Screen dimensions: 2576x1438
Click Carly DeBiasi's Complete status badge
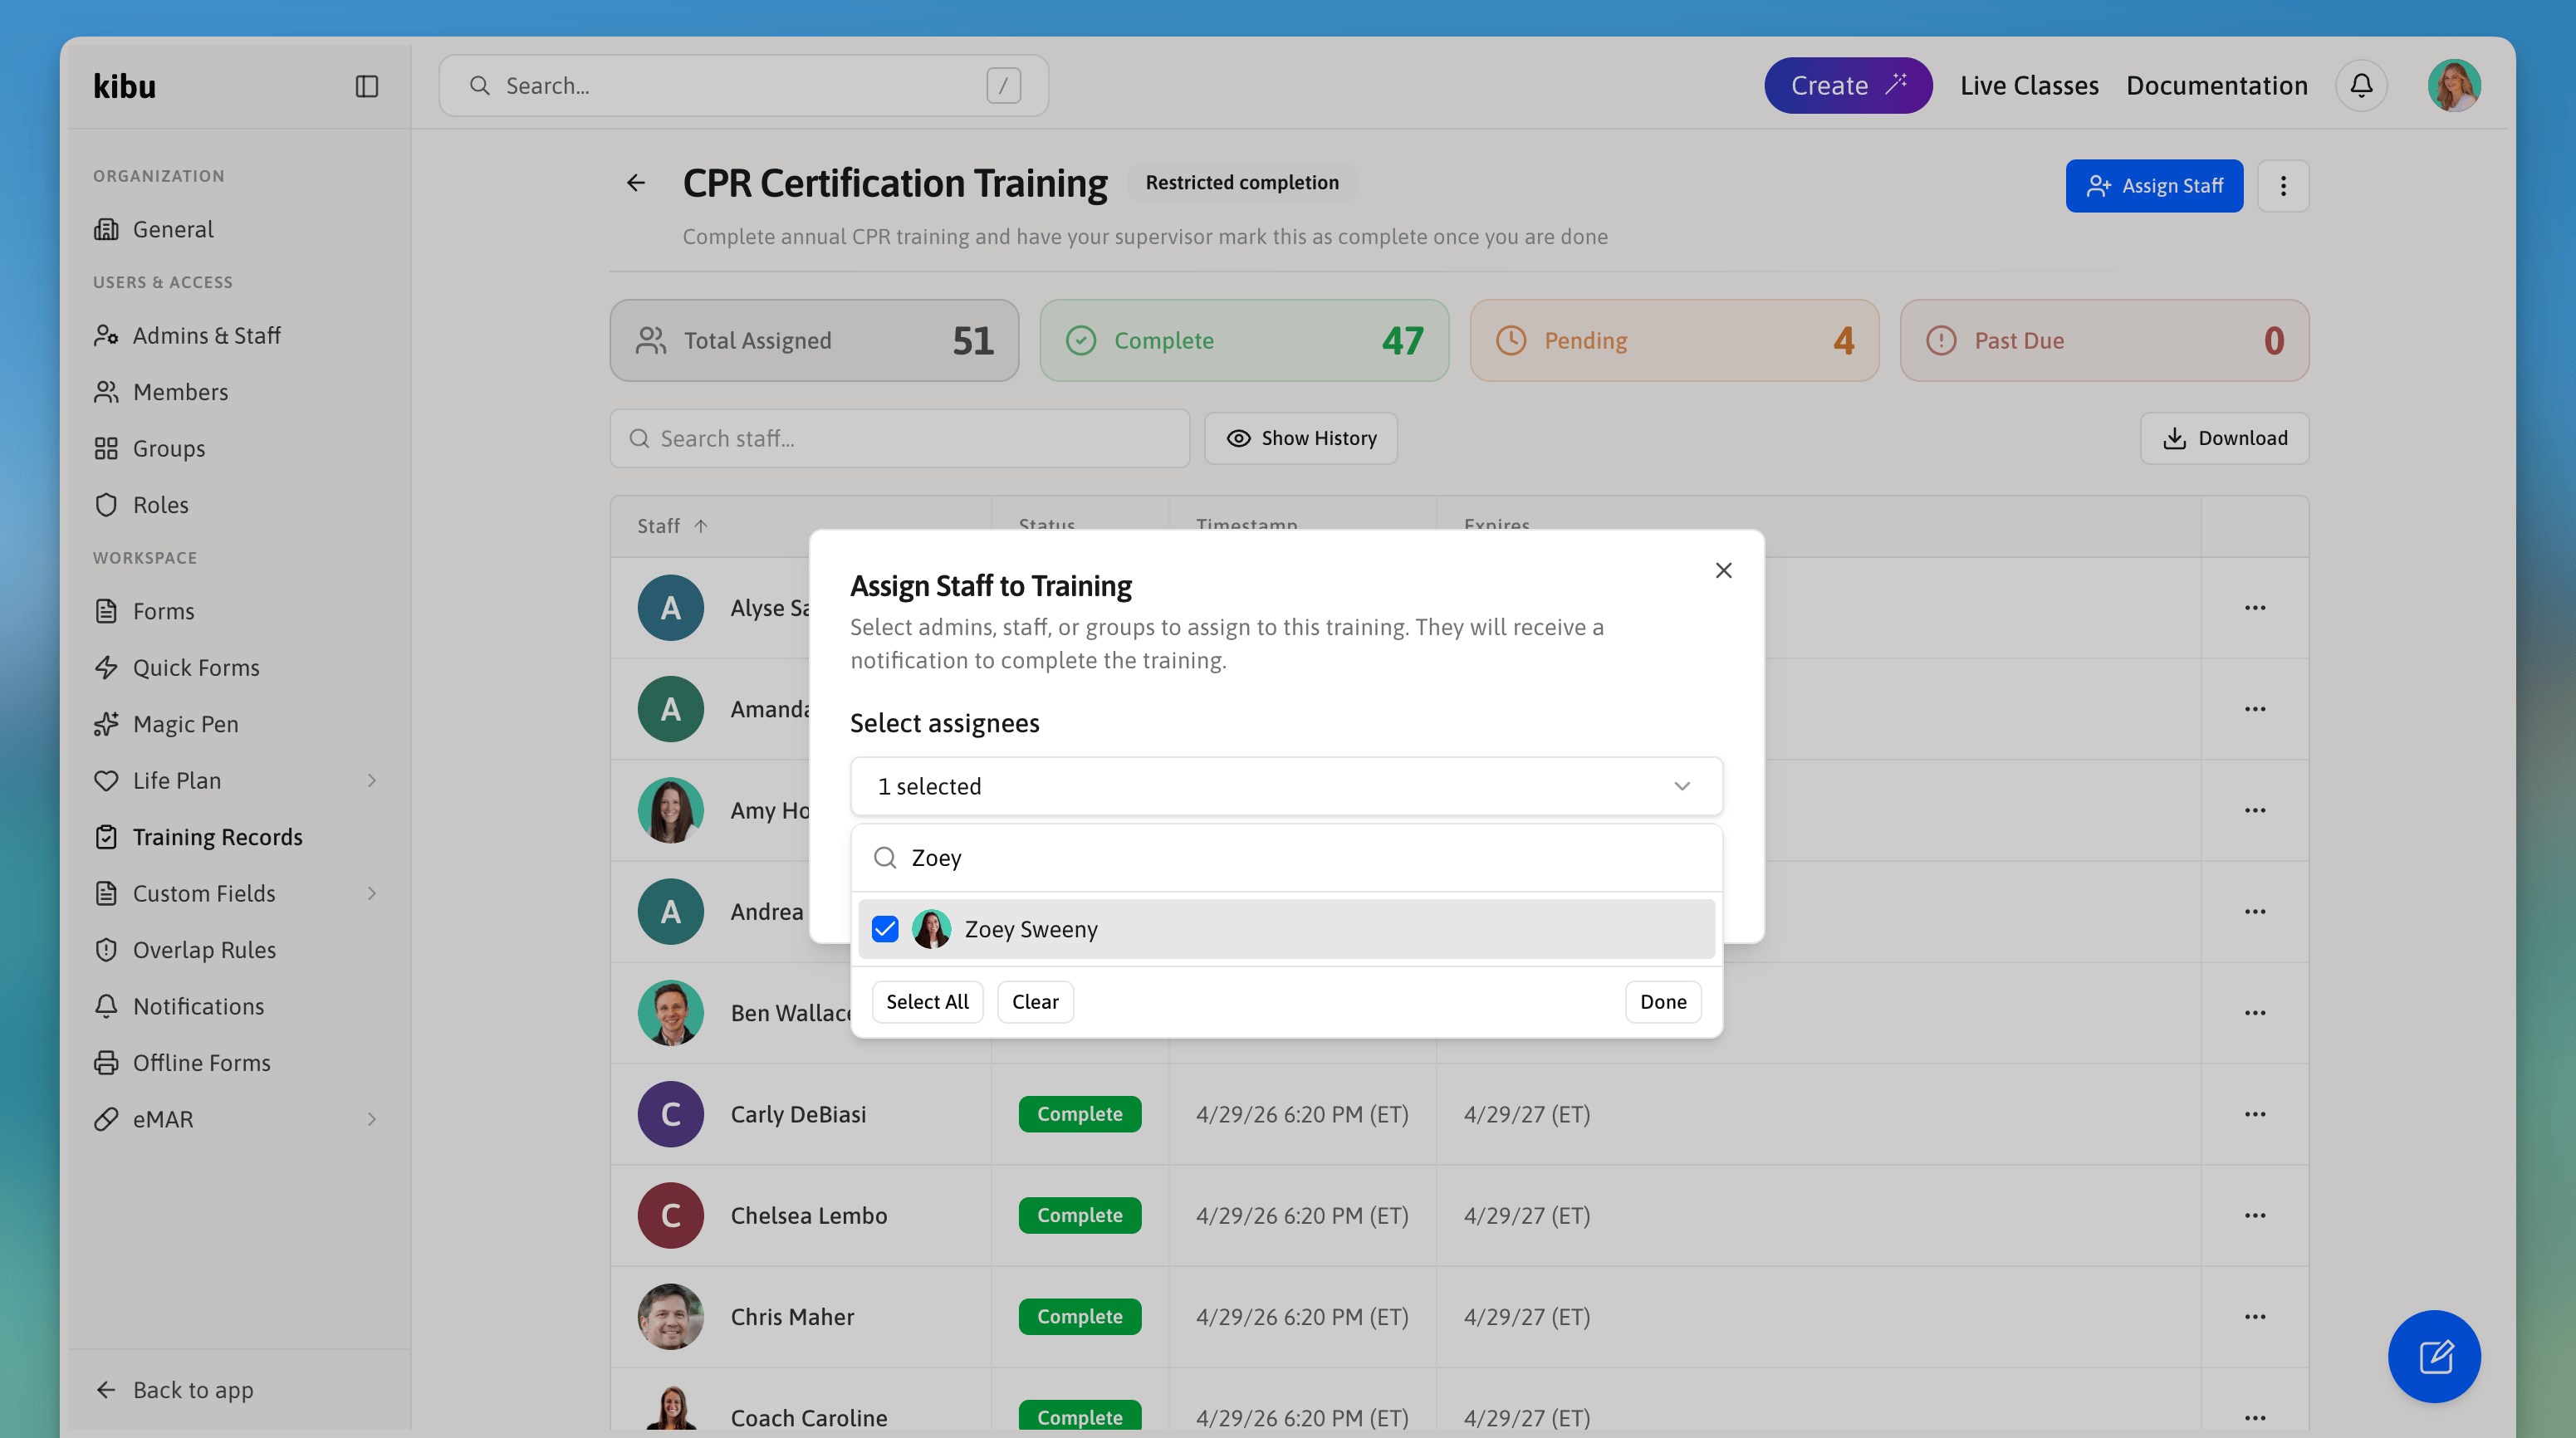coord(1080,1114)
